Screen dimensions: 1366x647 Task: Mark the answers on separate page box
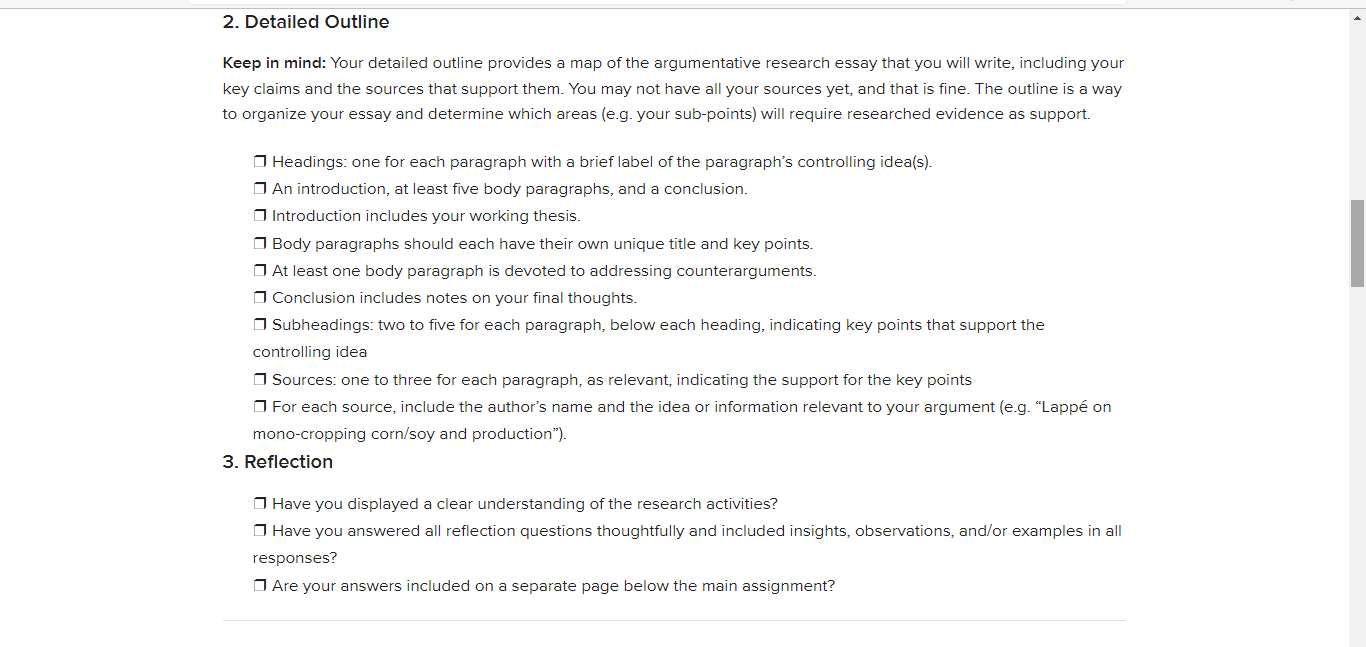point(260,586)
